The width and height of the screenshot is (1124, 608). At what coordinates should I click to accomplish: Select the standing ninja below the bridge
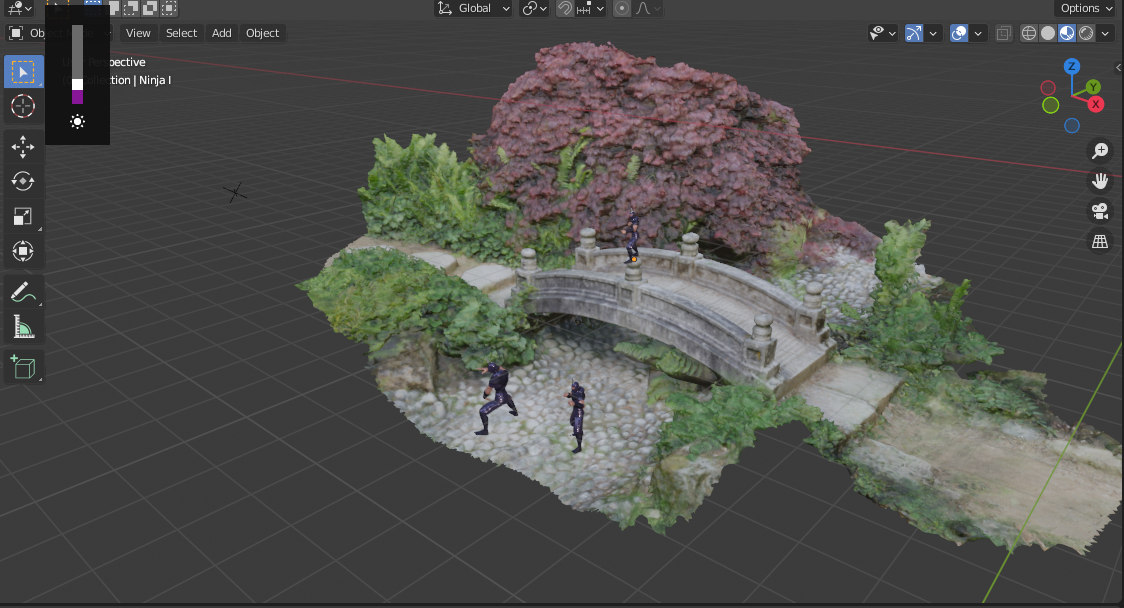point(576,416)
